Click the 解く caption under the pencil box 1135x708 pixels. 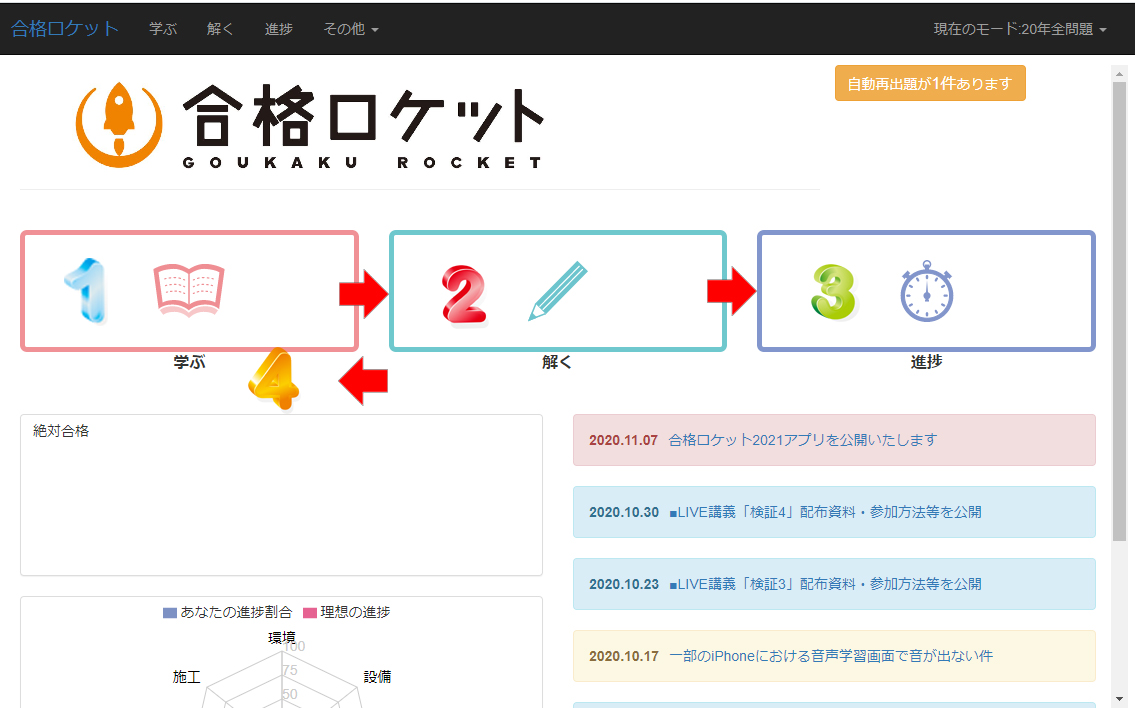pyautogui.click(x=557, y=362)
